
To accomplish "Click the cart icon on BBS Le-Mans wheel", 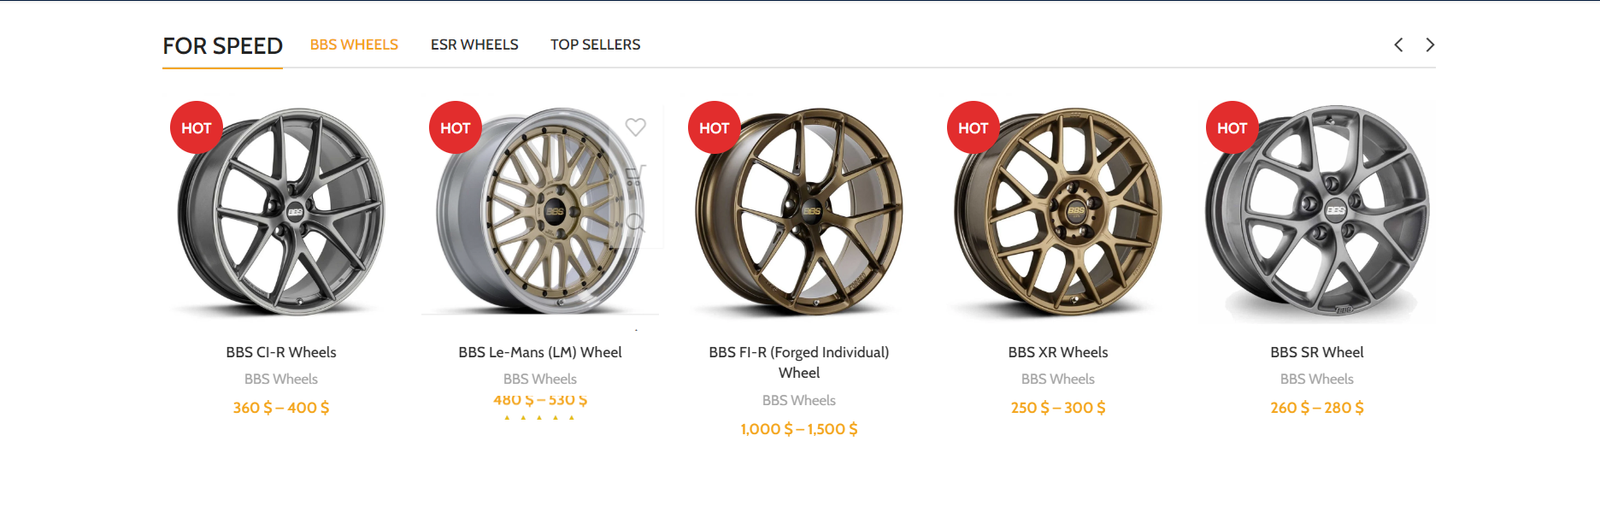I will 636,175.
